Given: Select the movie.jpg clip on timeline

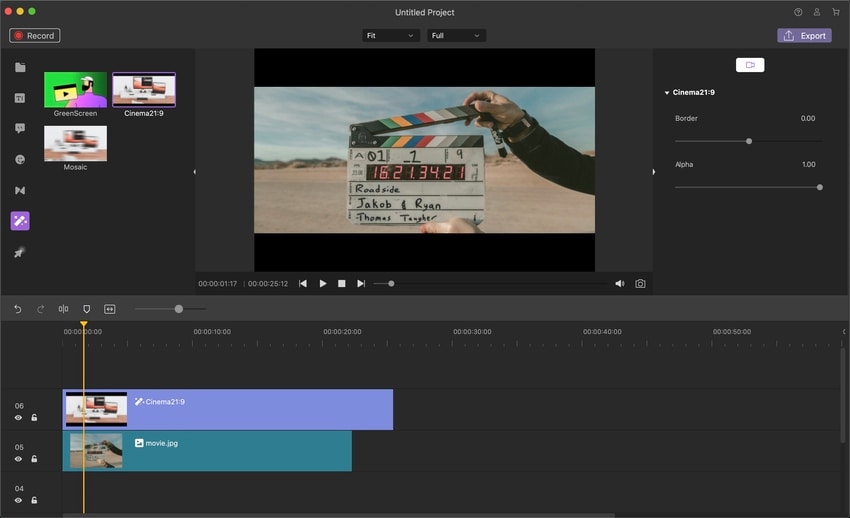Looking at the screenshot, I should [x=207, y=451].
